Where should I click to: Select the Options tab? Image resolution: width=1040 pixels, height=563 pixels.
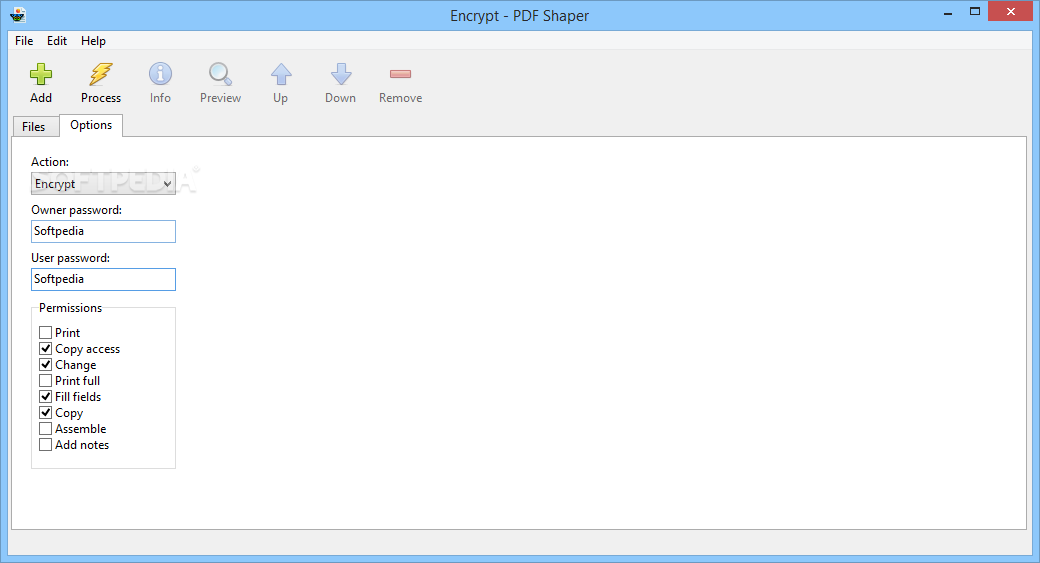(x=91, y=125)
